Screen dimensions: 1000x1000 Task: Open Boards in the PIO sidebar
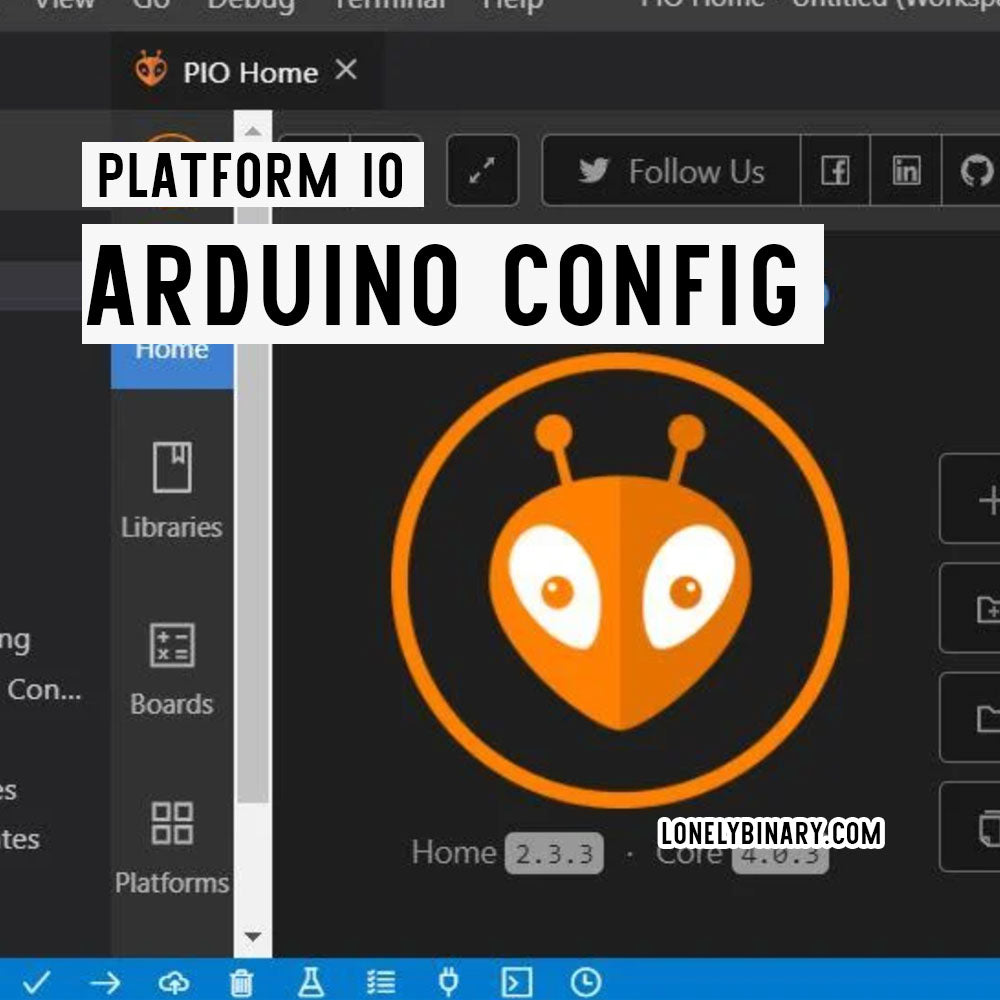tap(171, 669)
